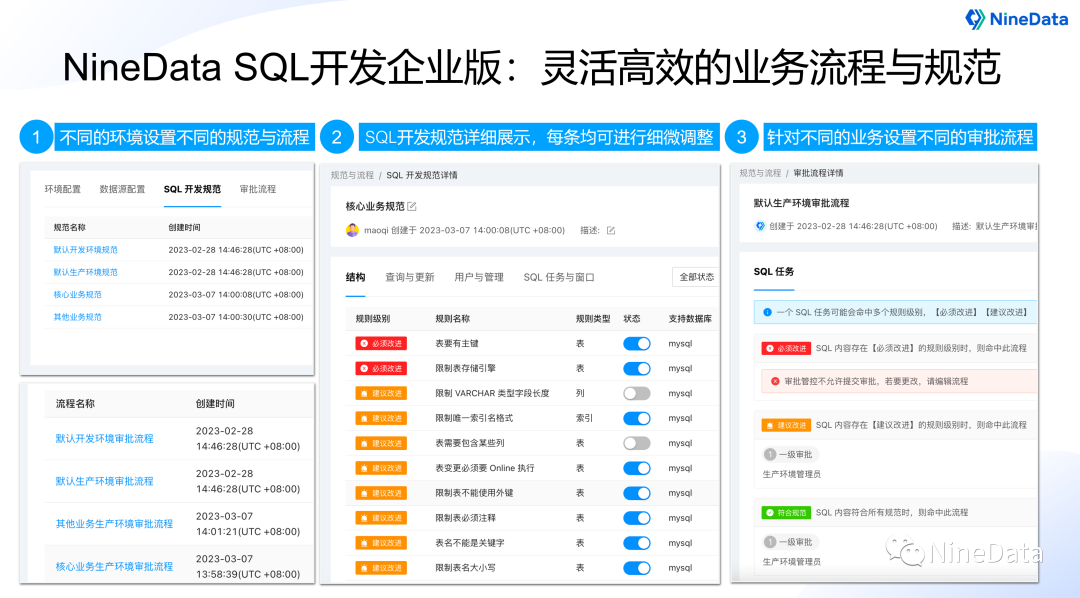Click 建议改进 badge on 表变更必须要 Online 执行 row
The image size is (1080, 598).
pos(381,468)
